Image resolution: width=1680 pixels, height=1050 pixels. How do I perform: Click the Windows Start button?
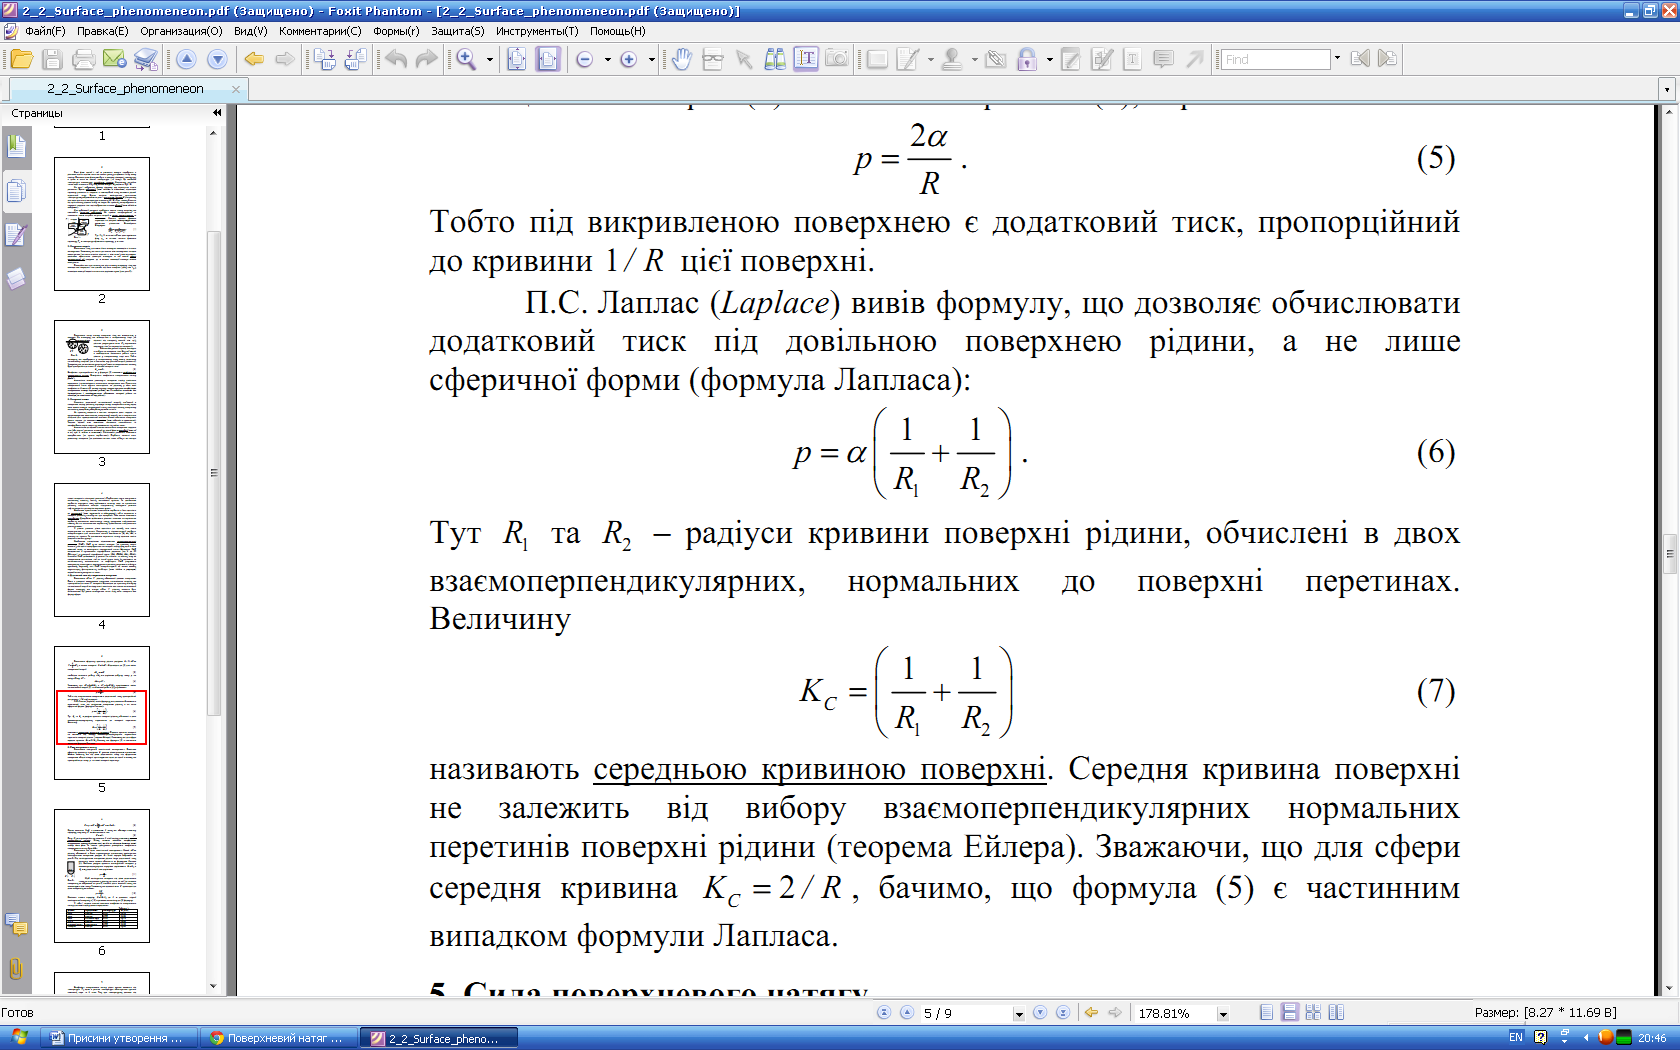(19, 1038)
